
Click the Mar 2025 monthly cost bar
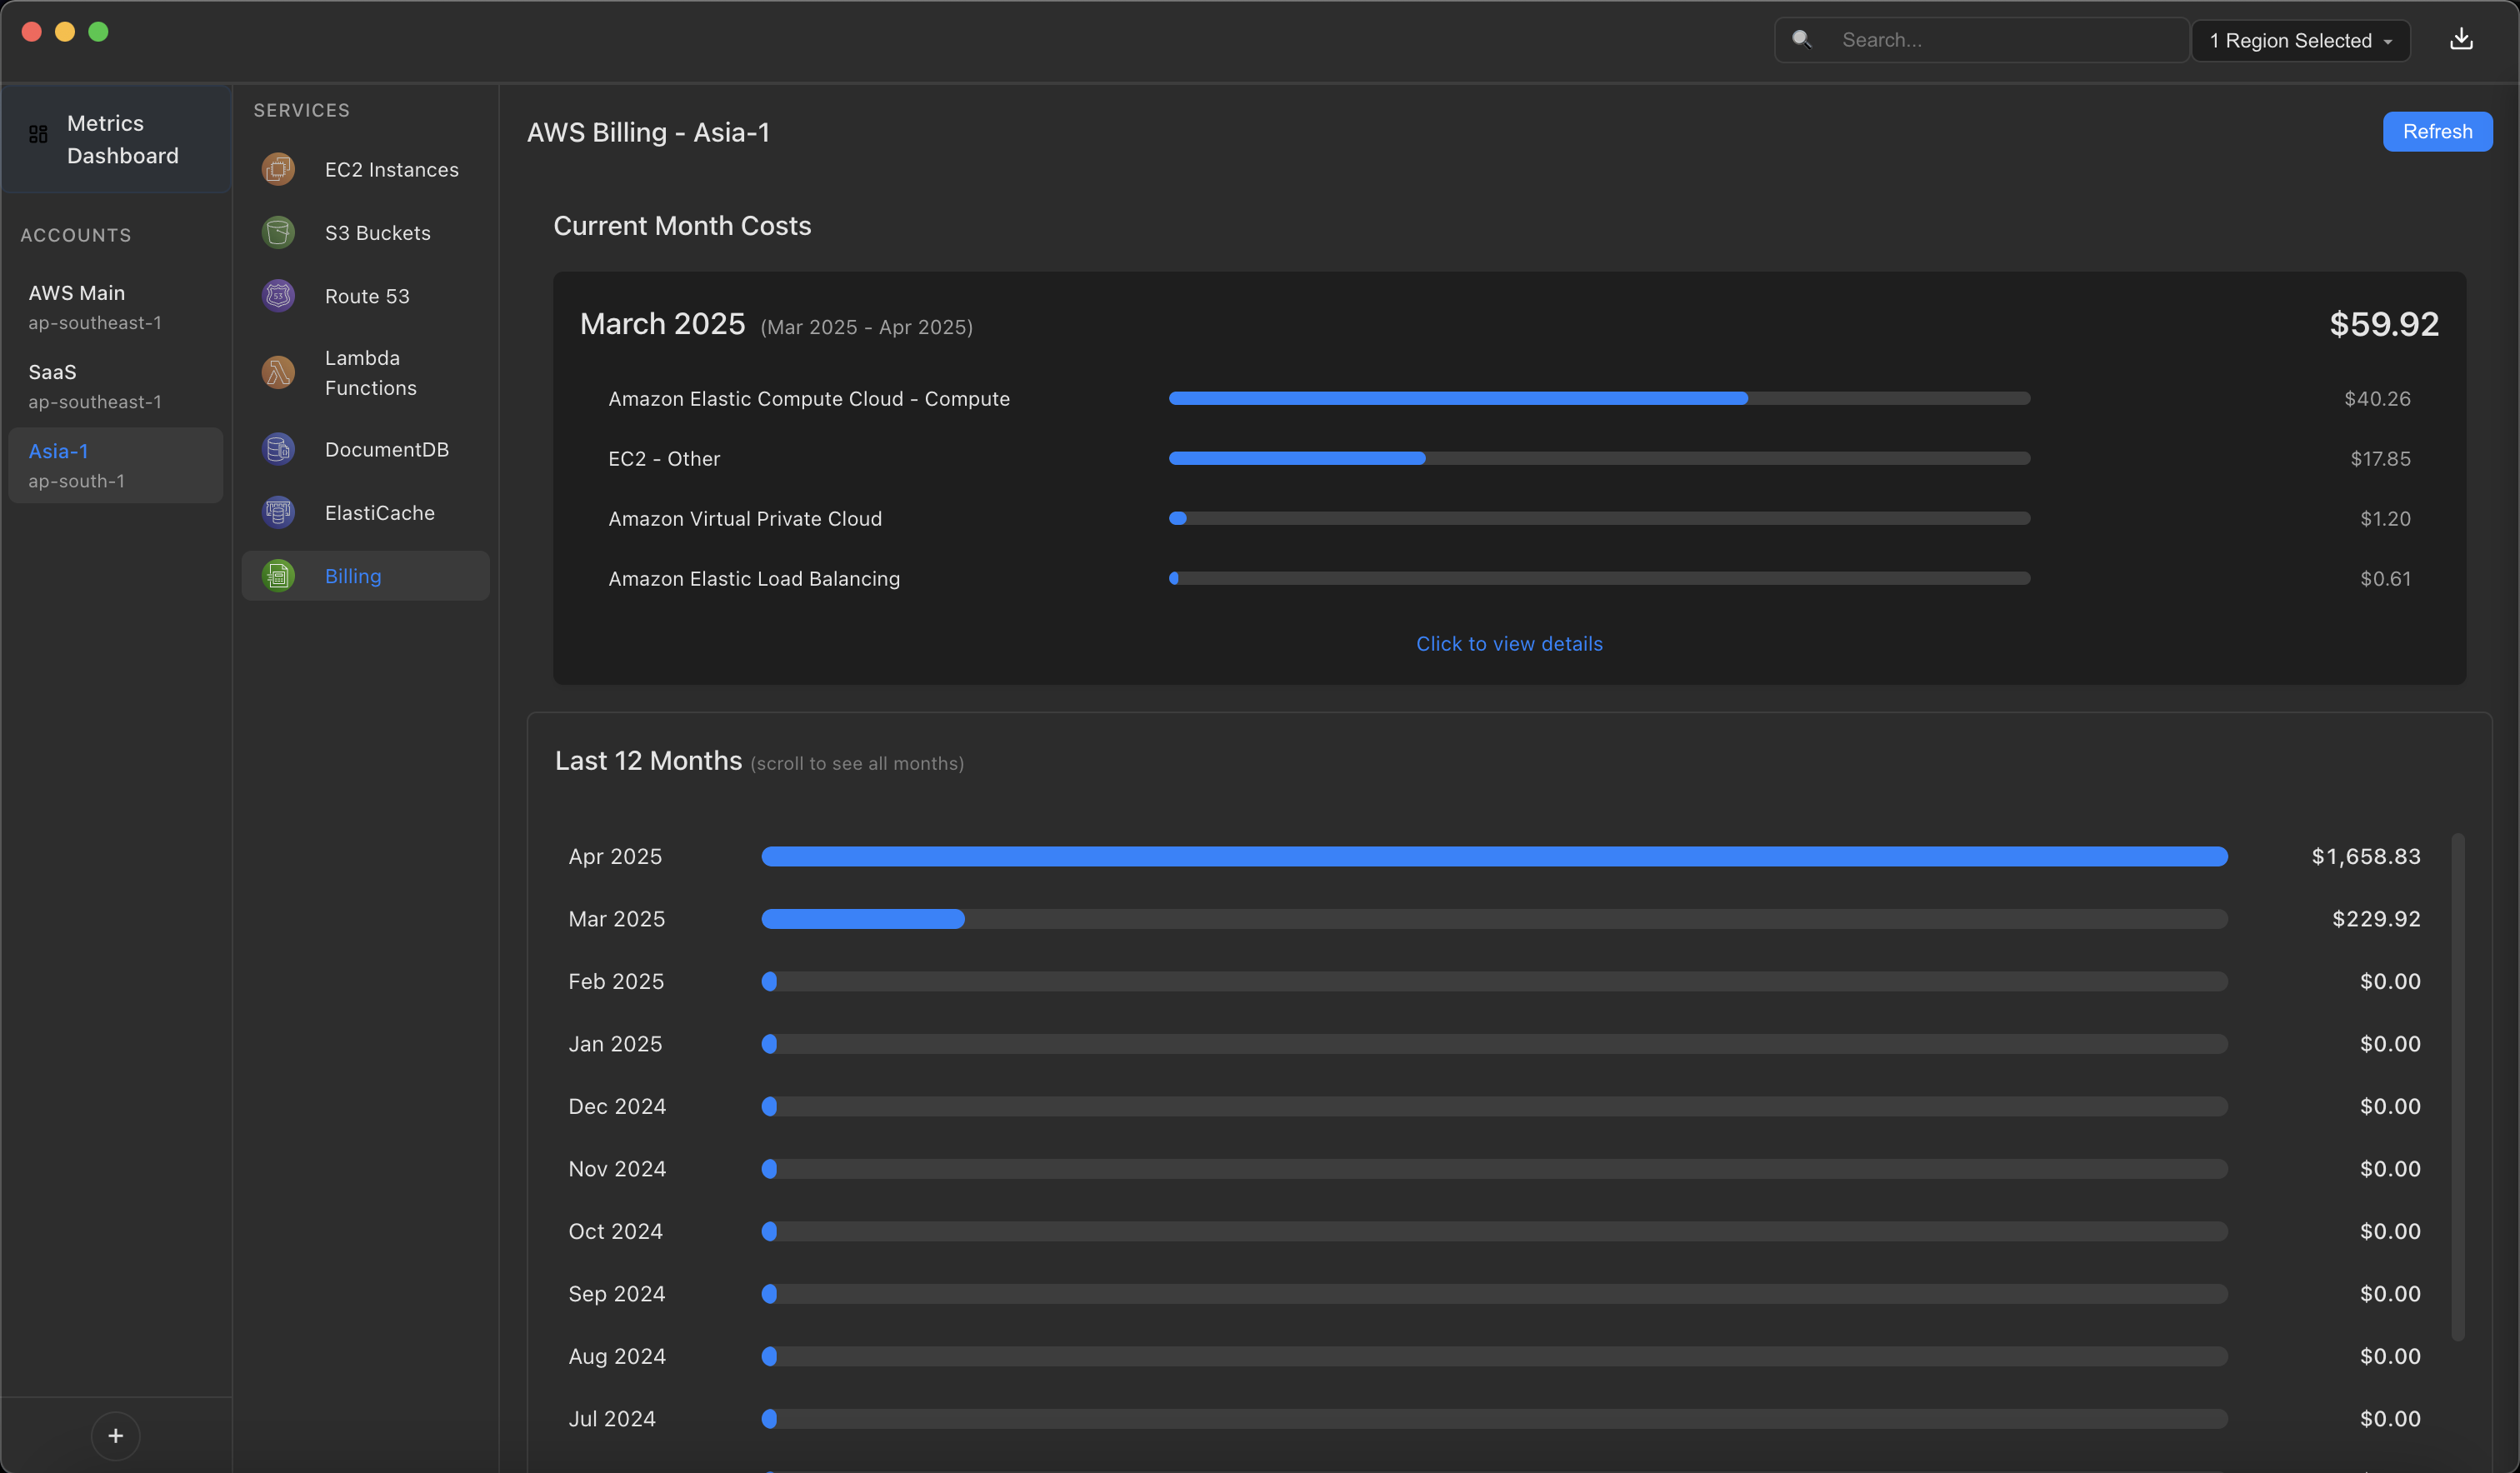[x=1494, y=918]
